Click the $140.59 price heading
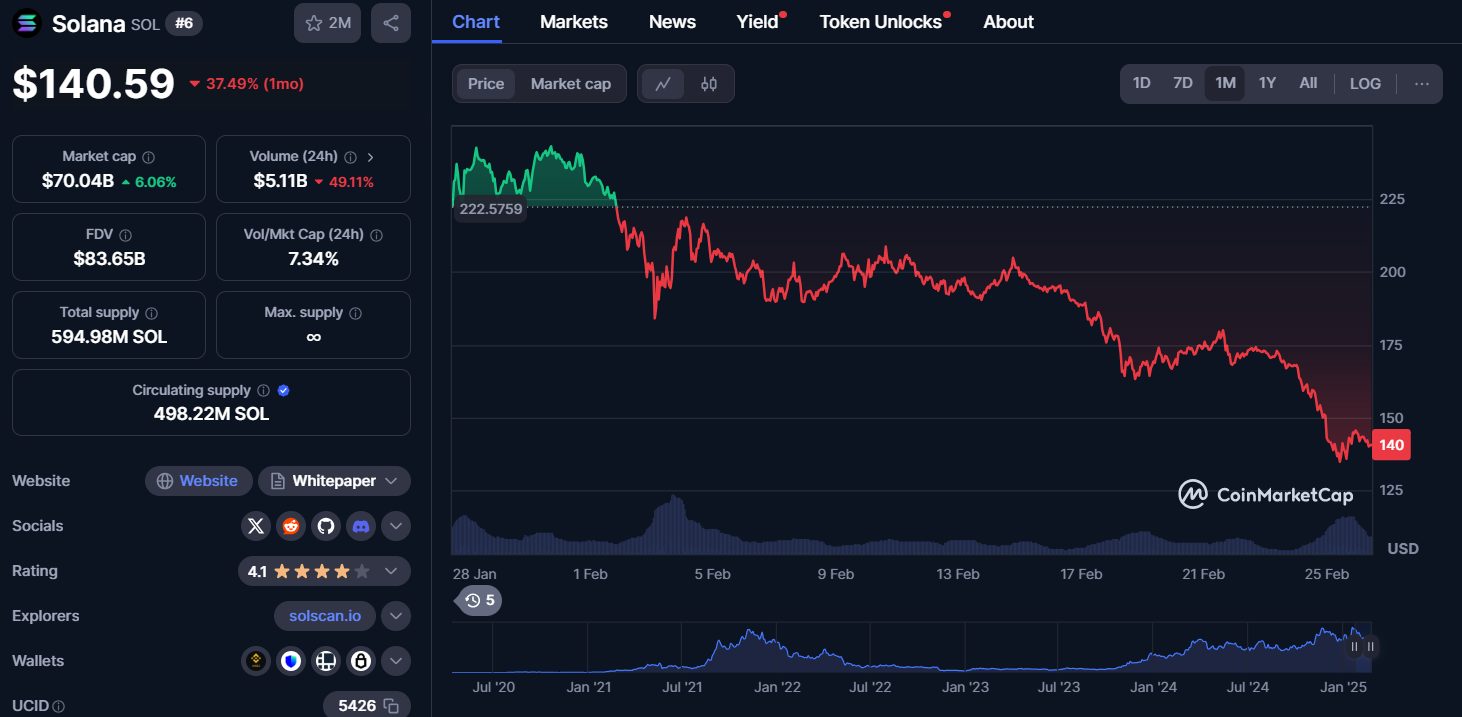Screen dimensions: 1462x717 (93, 84)
